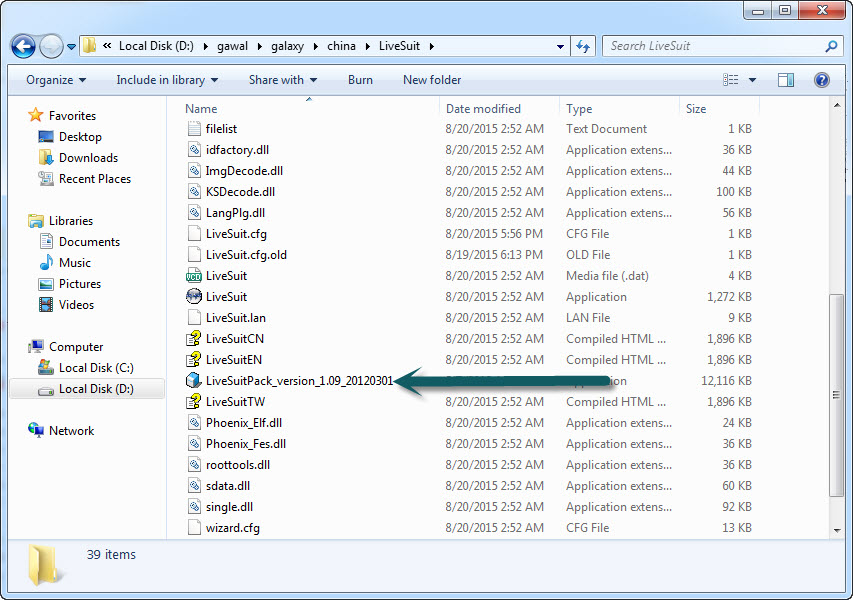
Task: Select the Phoenix_Fes.dll file icon
Action: [194, 444]
